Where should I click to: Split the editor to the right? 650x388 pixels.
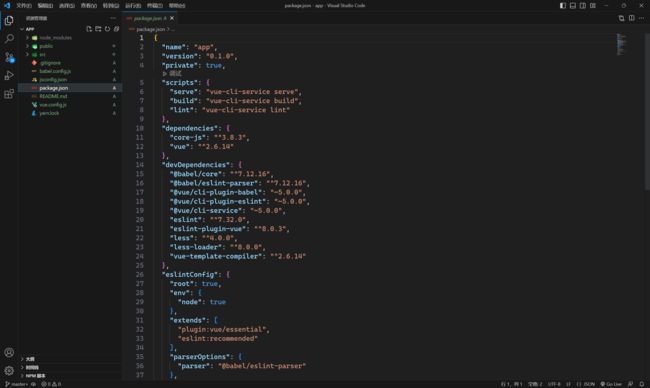pos(631,18)
